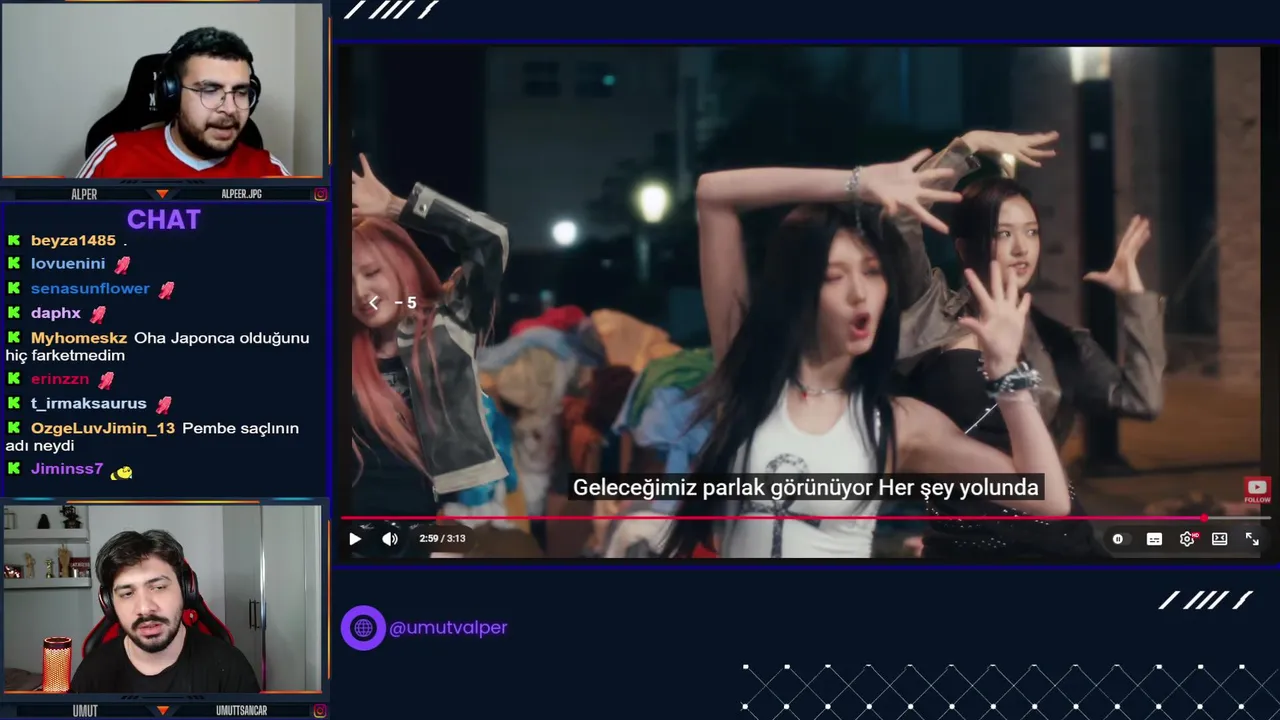Image resolution: width=1280 pixels, height=720 pixels.
Task: Click the 2:59 / 3:13 time display
Action: [x=442, y=538]
